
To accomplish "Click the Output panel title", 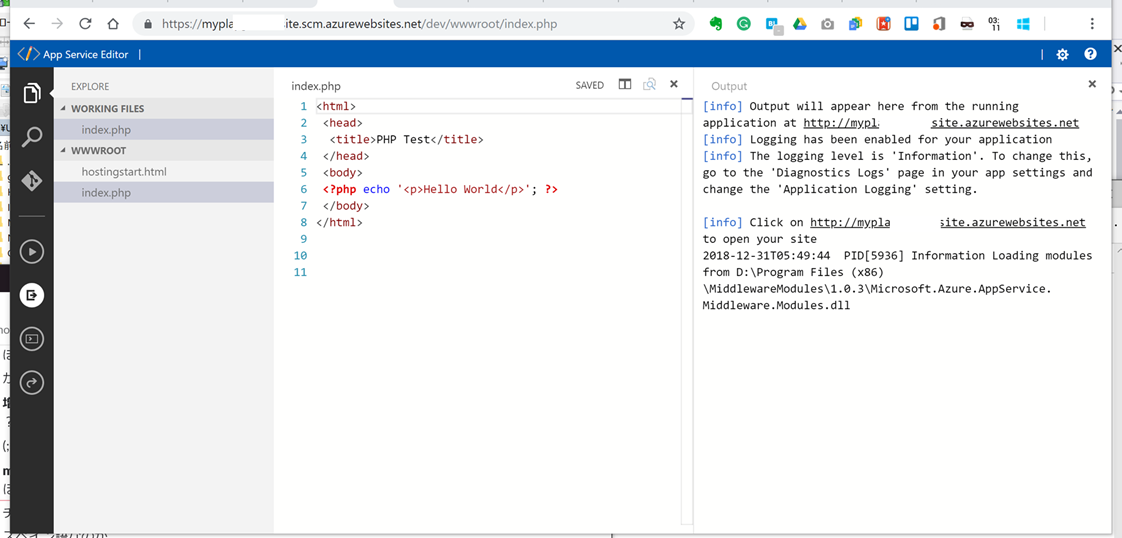I will [729, 87].
